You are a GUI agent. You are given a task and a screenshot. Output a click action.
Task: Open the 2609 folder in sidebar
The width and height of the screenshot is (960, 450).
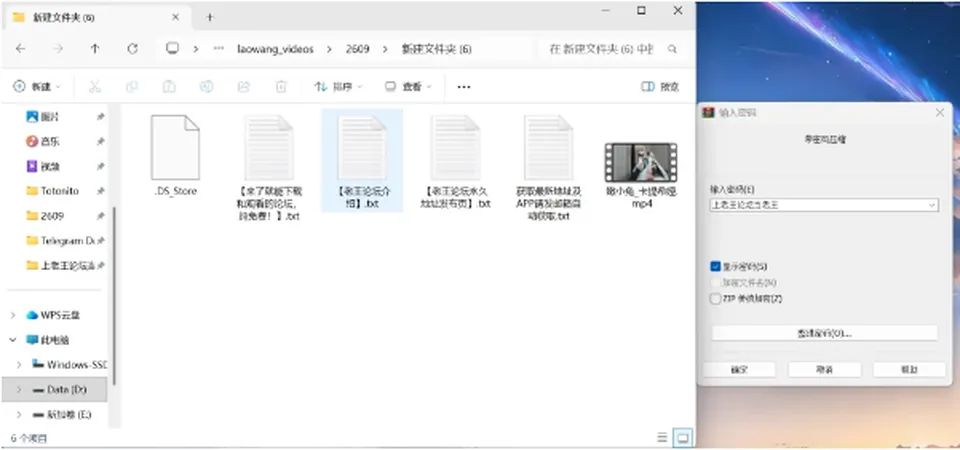click(52, 216)
